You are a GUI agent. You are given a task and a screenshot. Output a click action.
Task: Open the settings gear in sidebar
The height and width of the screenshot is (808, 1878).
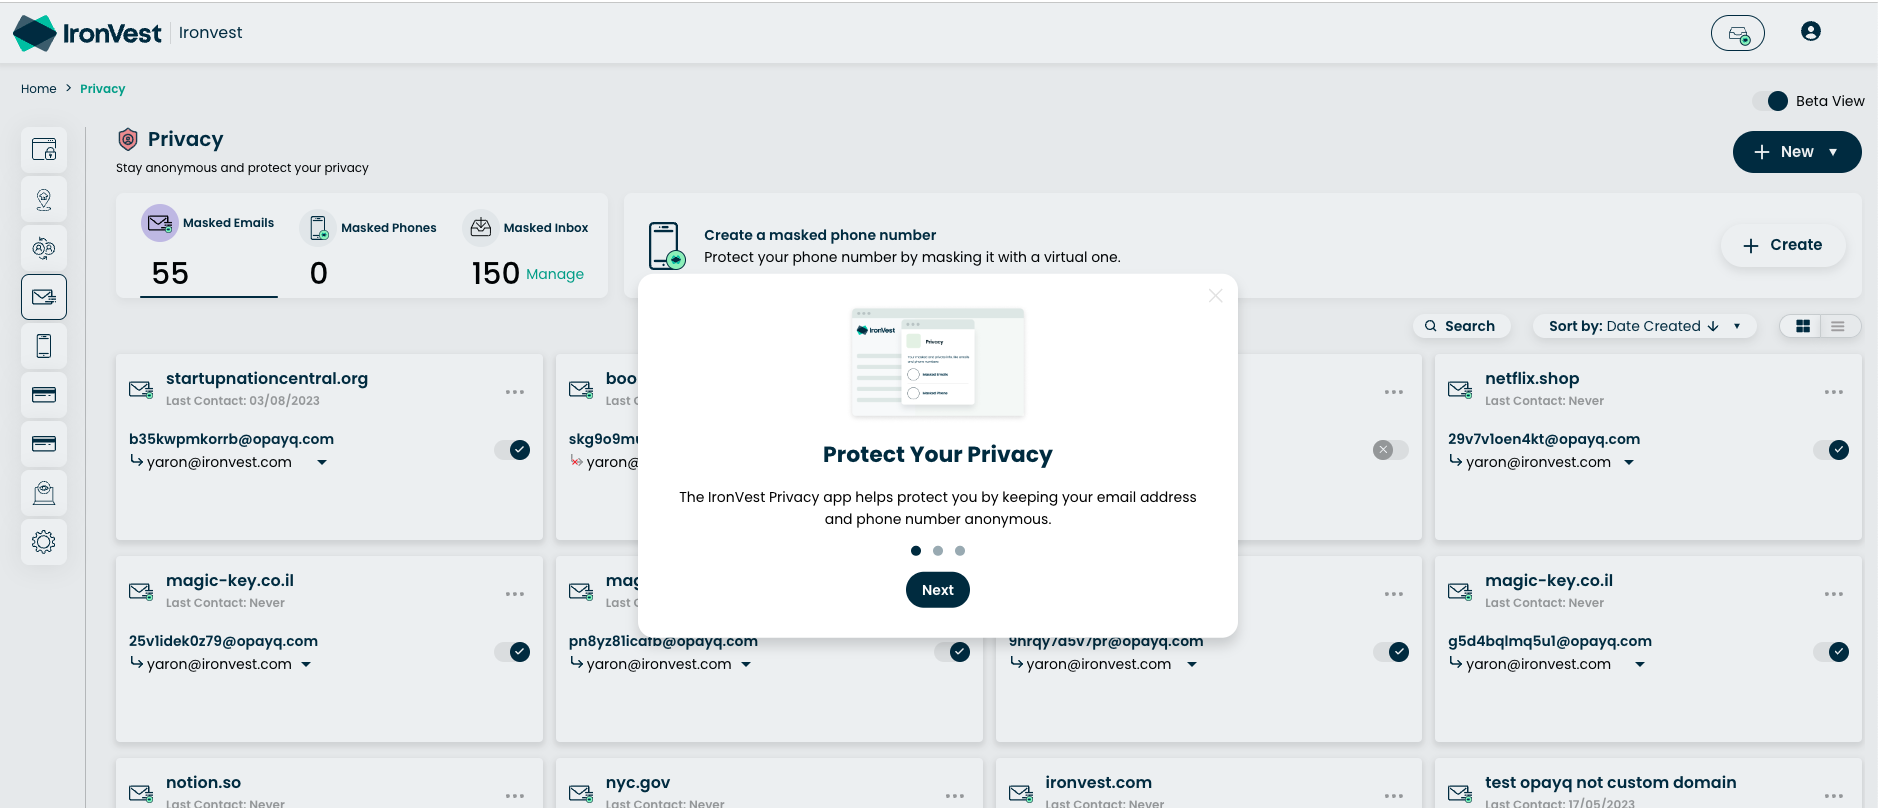click(44, 542)
